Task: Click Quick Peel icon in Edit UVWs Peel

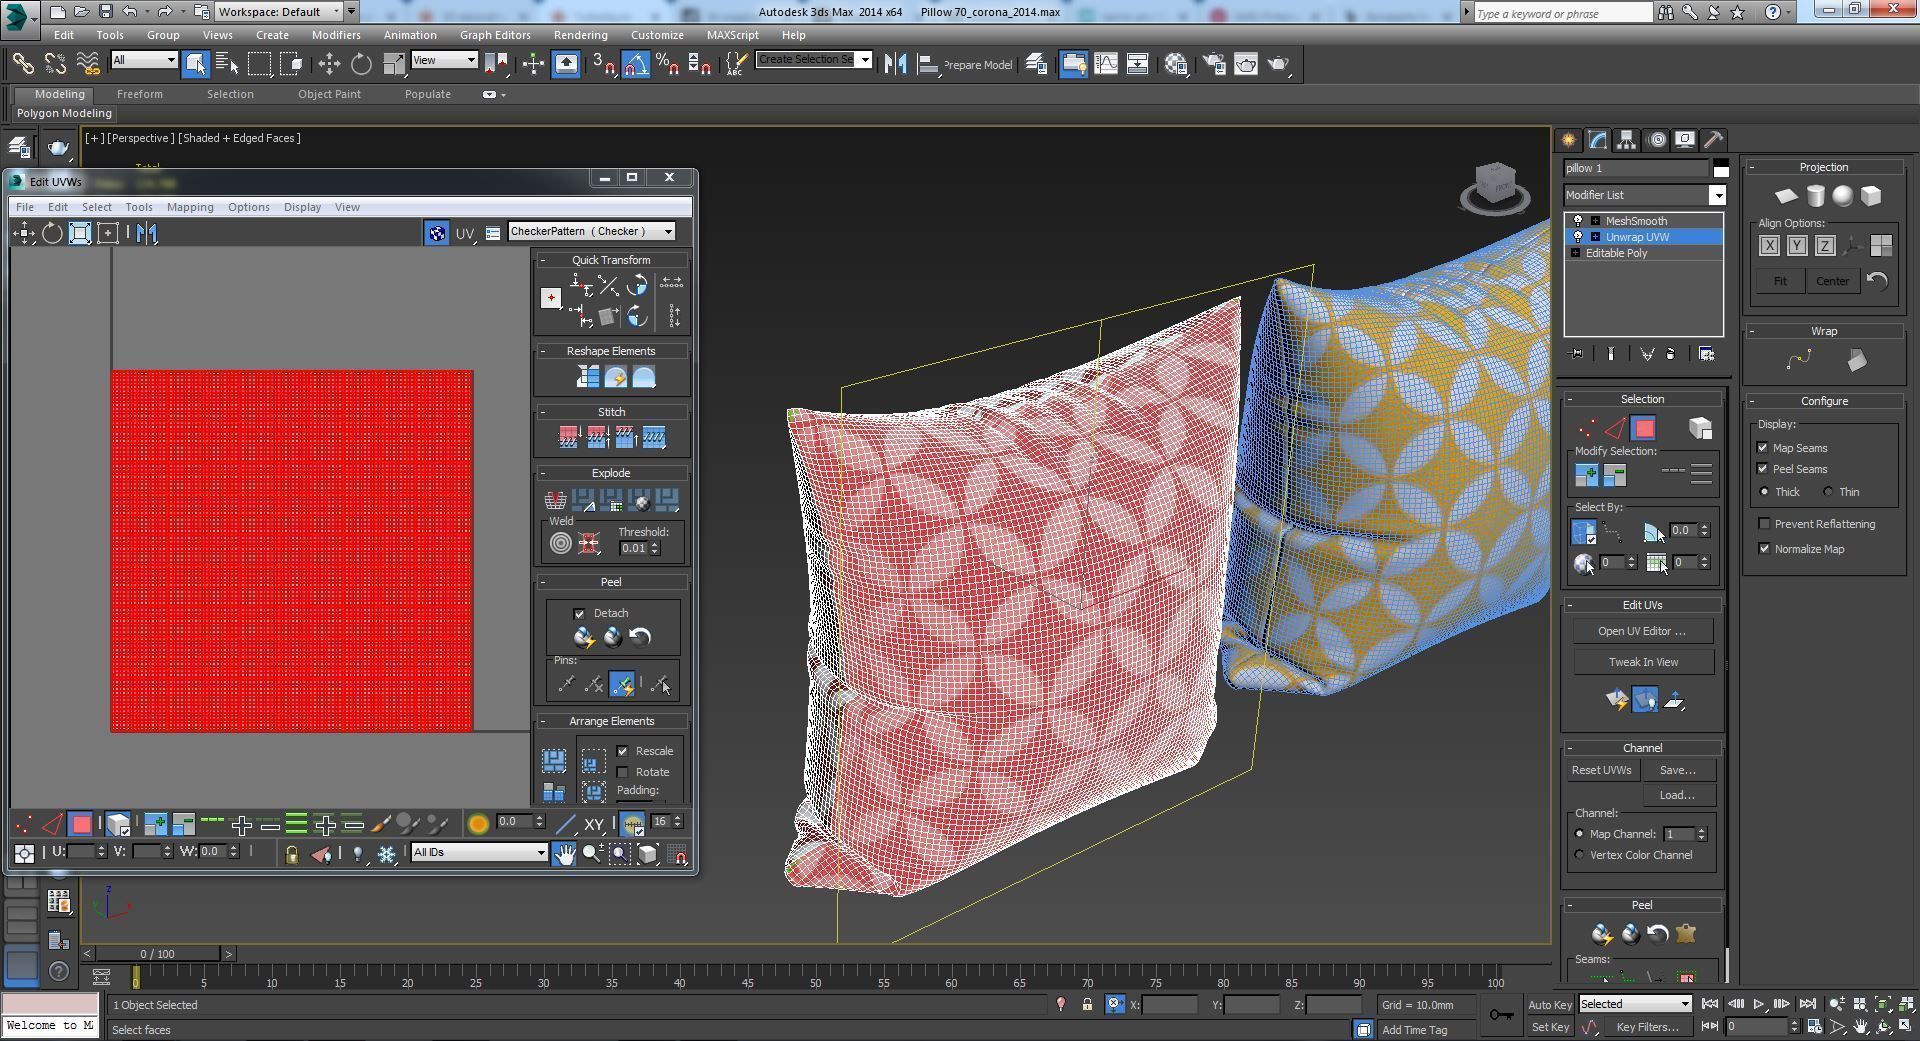Action: pos(584,637)
